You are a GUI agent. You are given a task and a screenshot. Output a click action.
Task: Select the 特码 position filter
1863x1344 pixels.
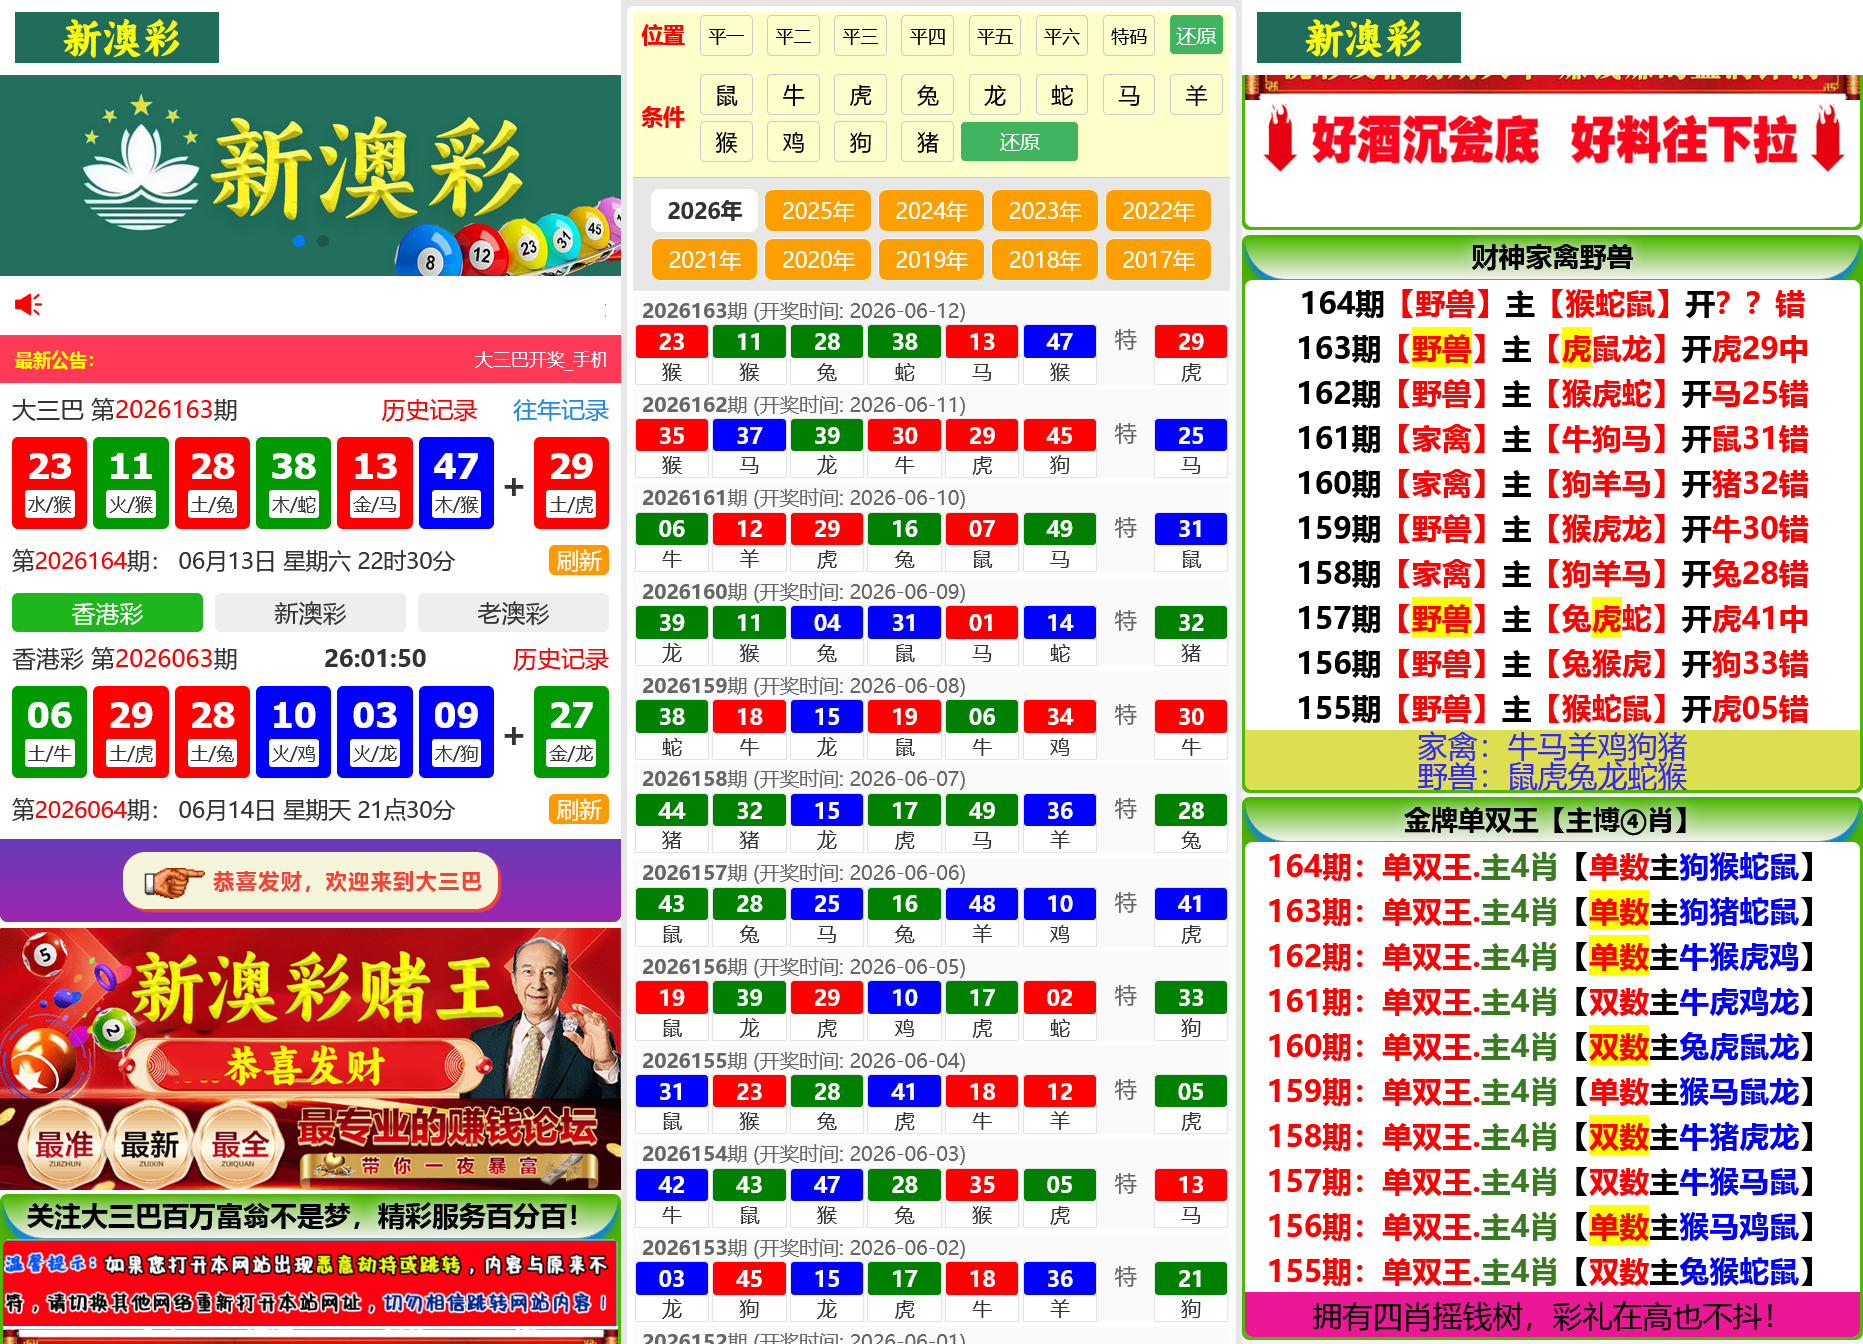[1129, 36]
